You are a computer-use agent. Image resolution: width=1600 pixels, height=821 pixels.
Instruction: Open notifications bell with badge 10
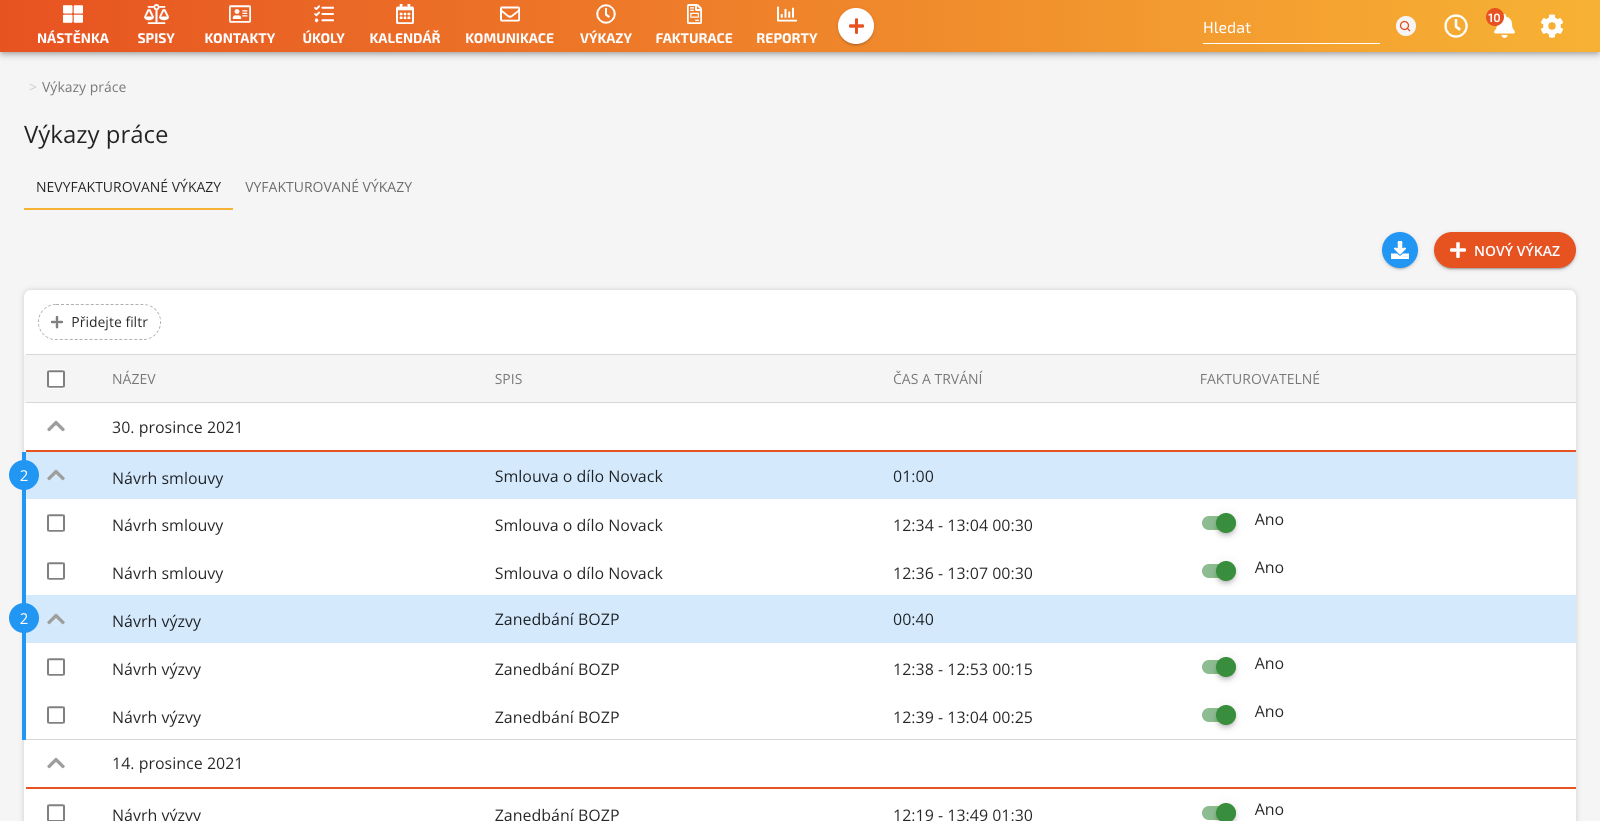coord(1502,25)
